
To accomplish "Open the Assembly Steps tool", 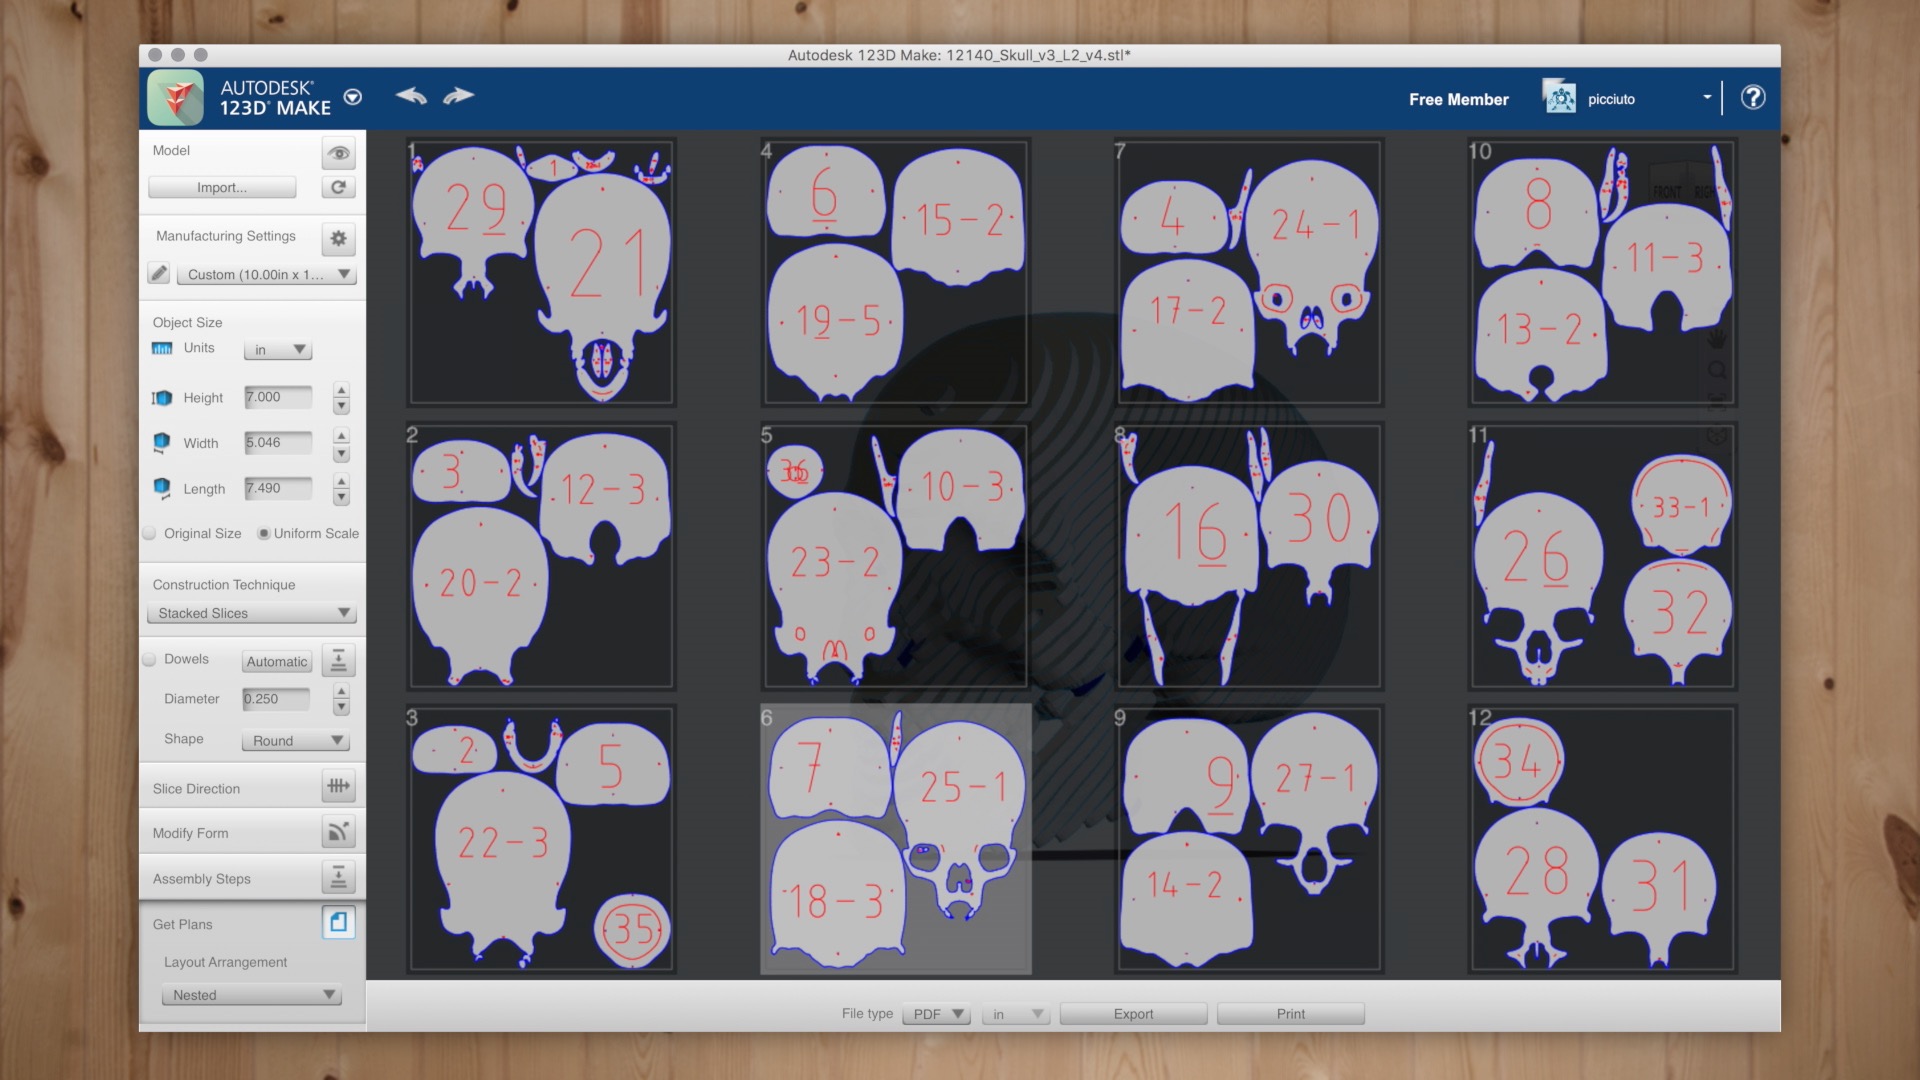I will pos(338,877).
